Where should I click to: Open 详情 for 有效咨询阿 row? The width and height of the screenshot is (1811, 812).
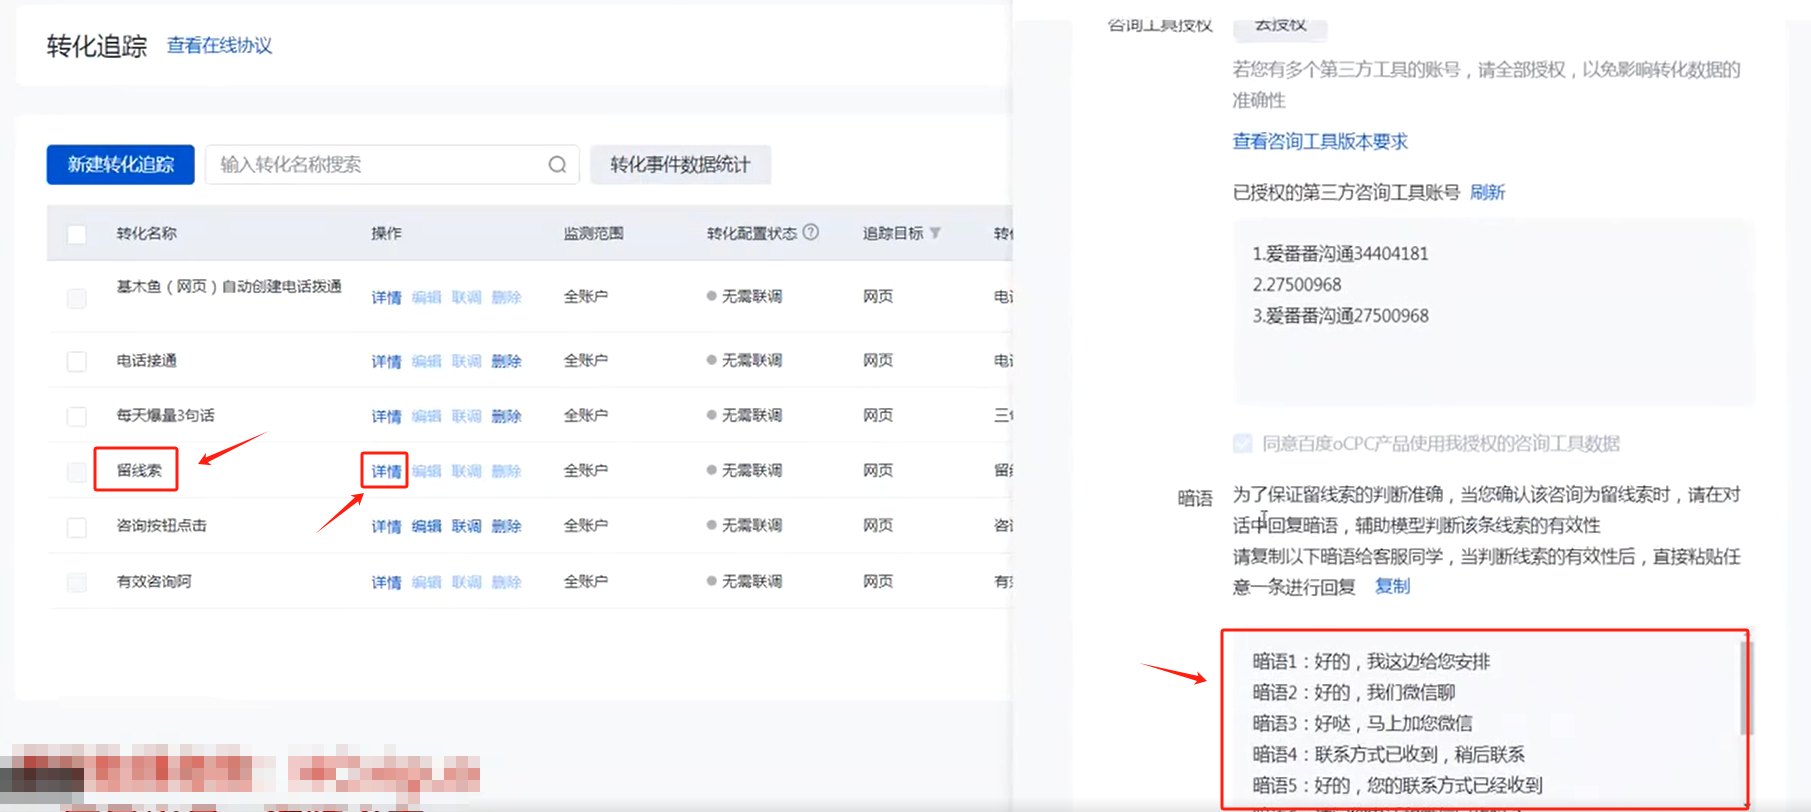point(386,582)
